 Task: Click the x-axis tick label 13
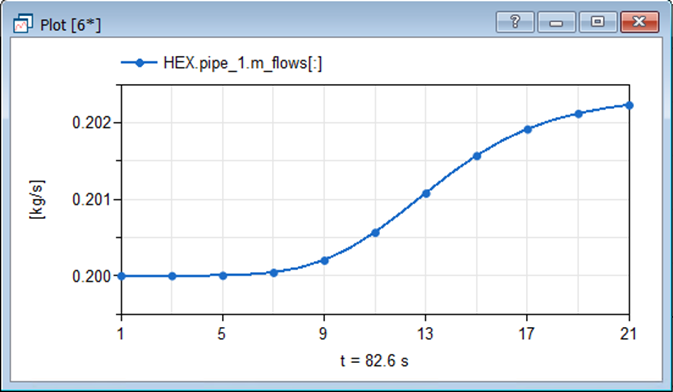click(x=425, y=334)
